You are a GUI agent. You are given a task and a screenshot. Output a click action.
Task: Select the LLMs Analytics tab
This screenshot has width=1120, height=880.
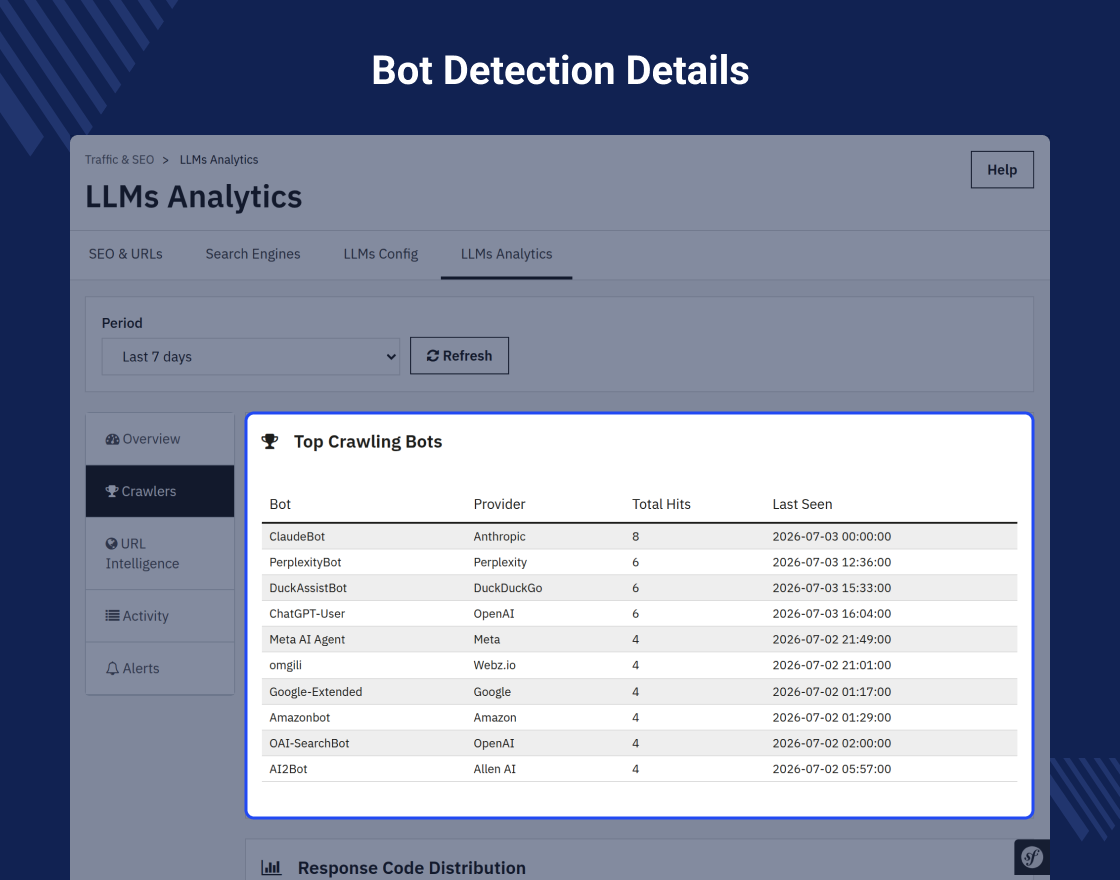[506, 254]
